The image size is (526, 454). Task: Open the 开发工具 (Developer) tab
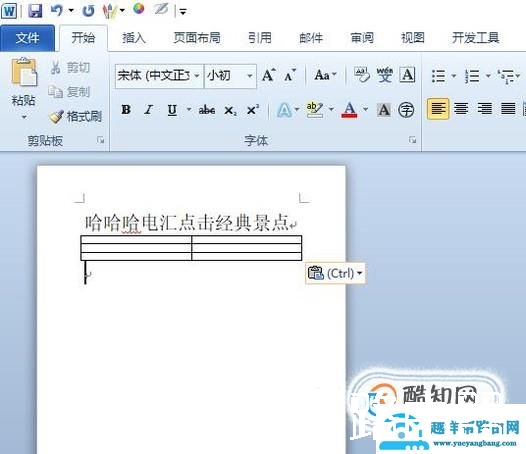coord(476,38)
